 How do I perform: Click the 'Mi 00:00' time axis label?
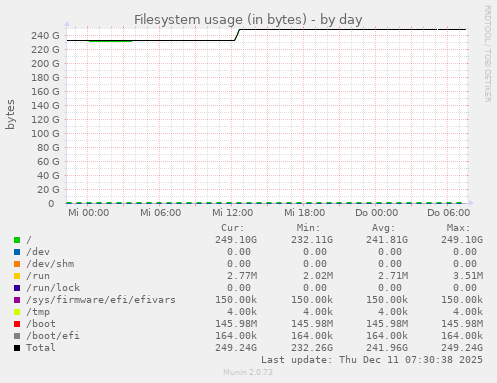tap(89, 213)
